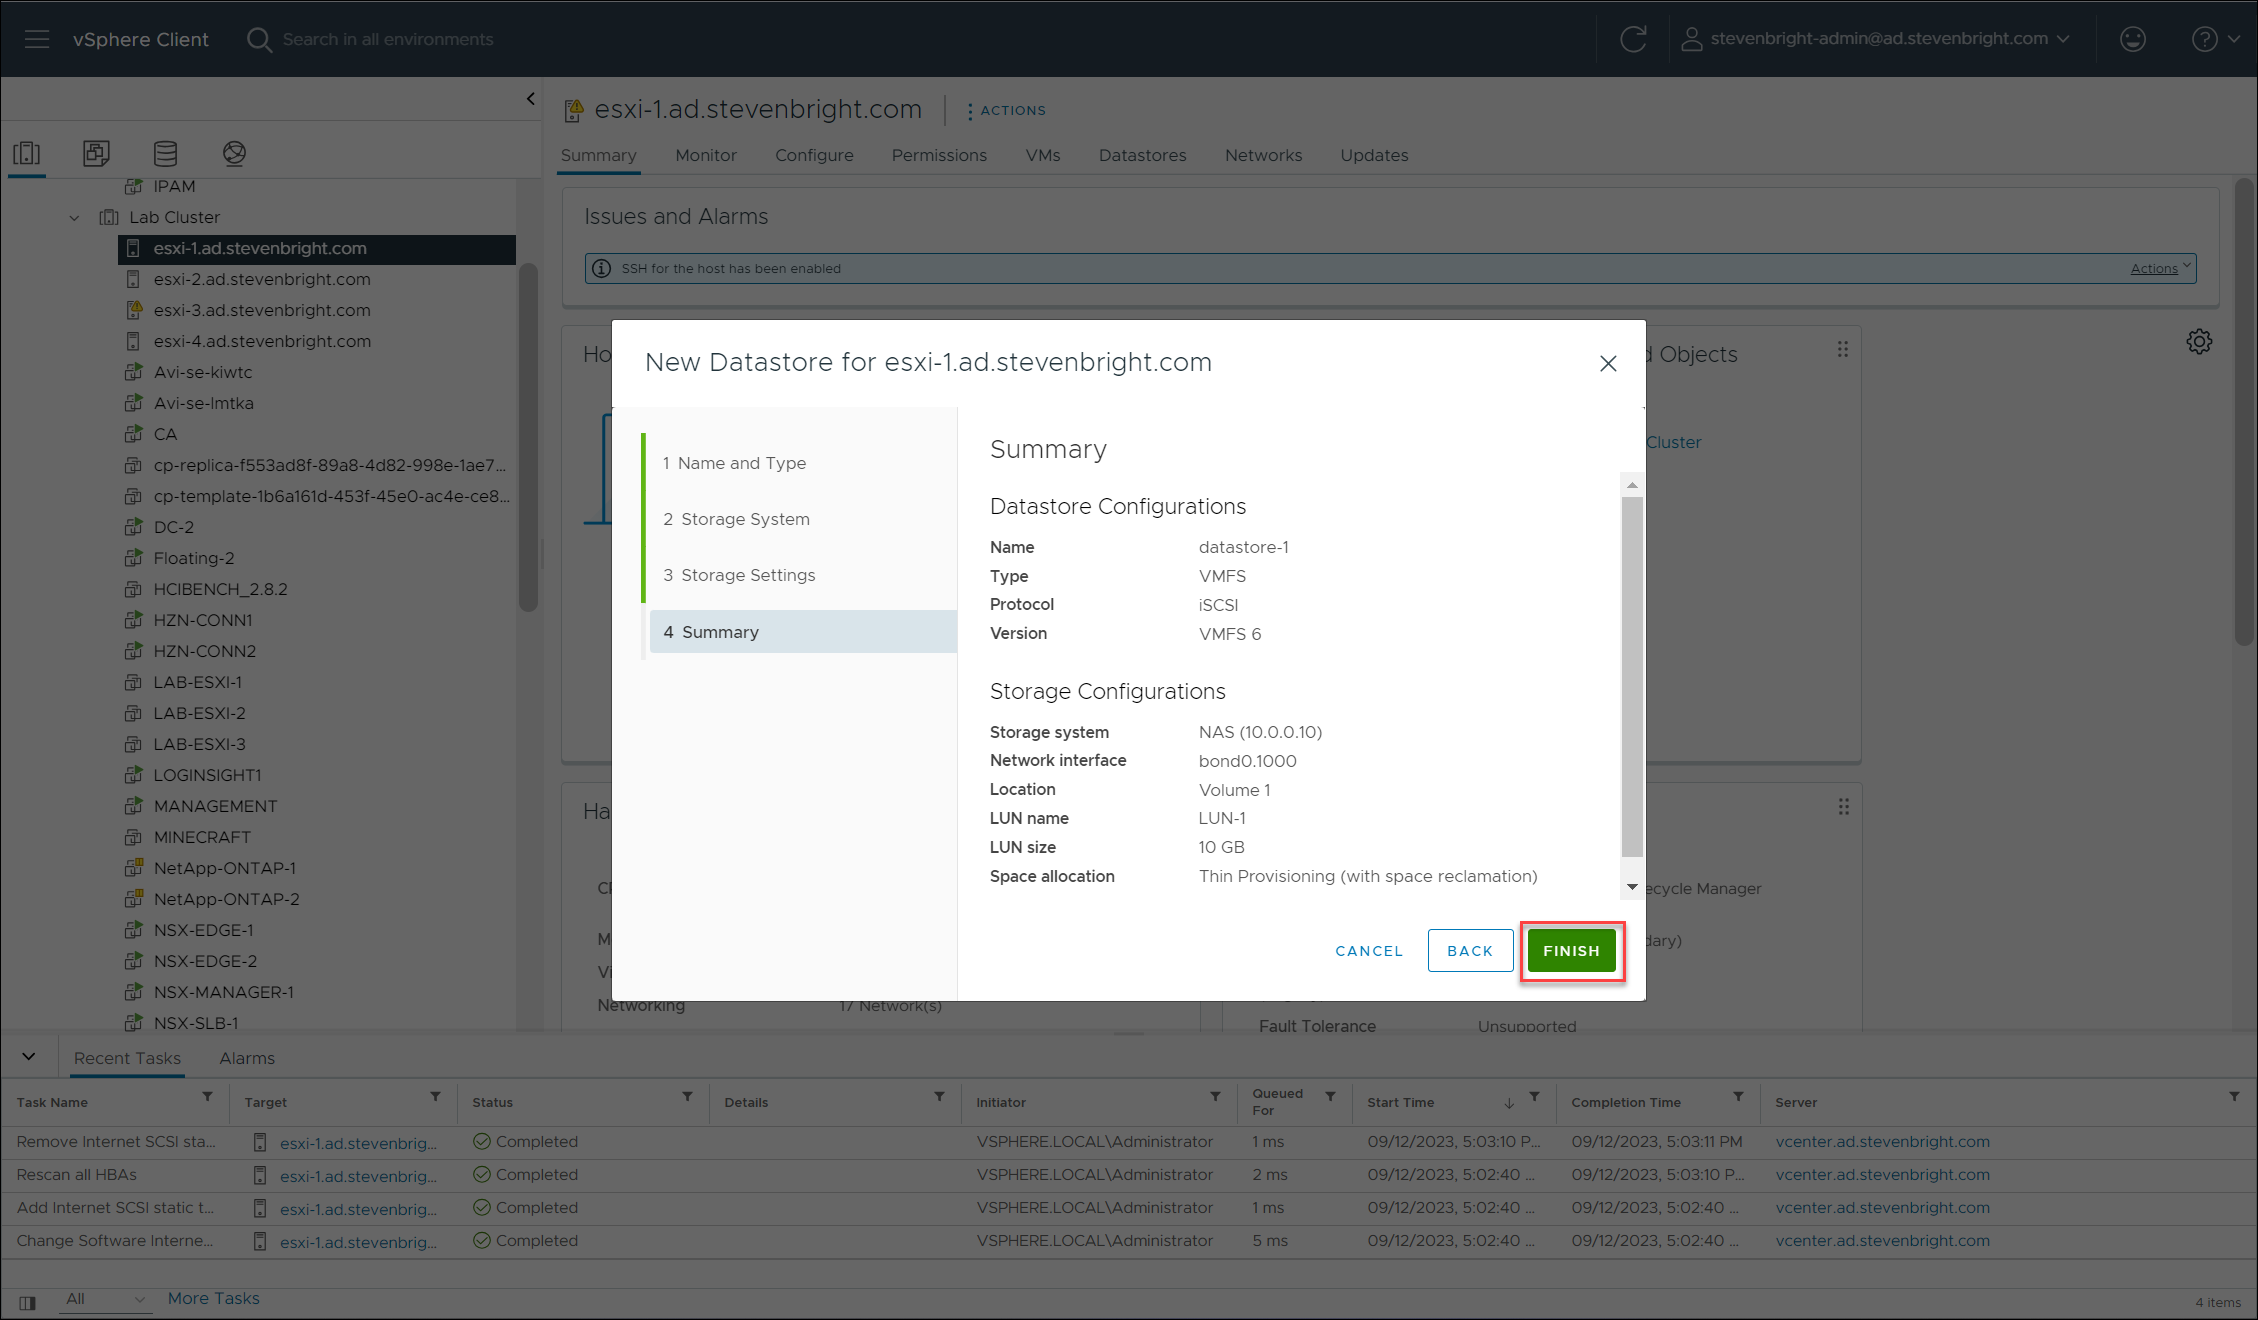Select esxi-3.ad.stevenbright.com in the tree
This screenshot has height=1320, width=2258.
[x=261, y=310]
